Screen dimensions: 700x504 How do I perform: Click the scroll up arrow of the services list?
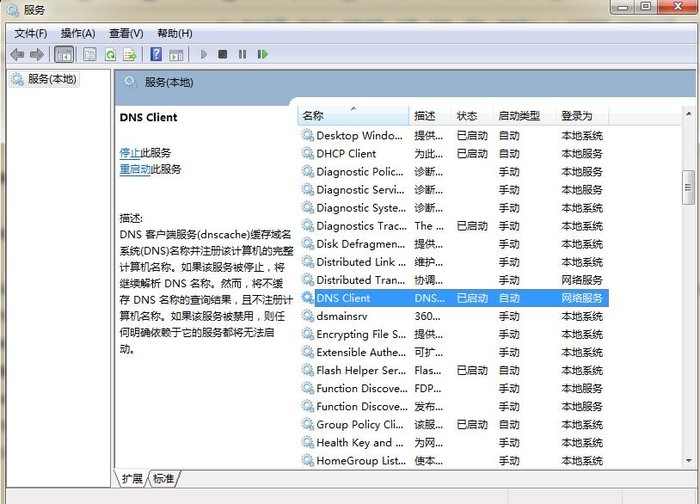(688, 114)
